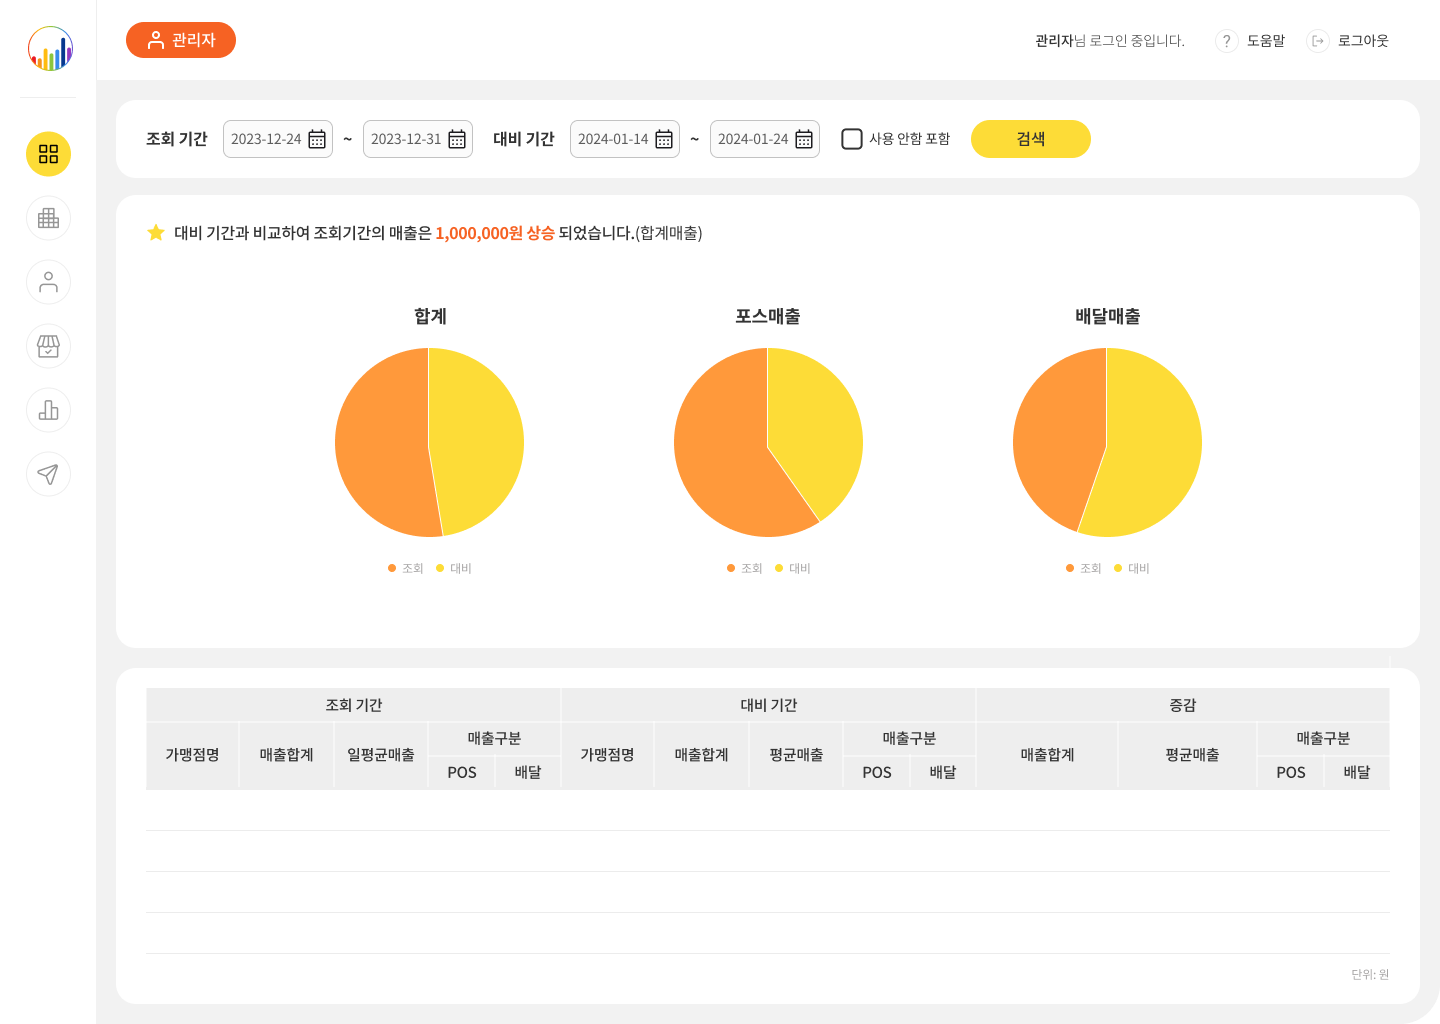Open calendar for 2023-12-31 end date
Image resolution: width=1440 pixels, height=1024 pixels.
tap(457, 139)
